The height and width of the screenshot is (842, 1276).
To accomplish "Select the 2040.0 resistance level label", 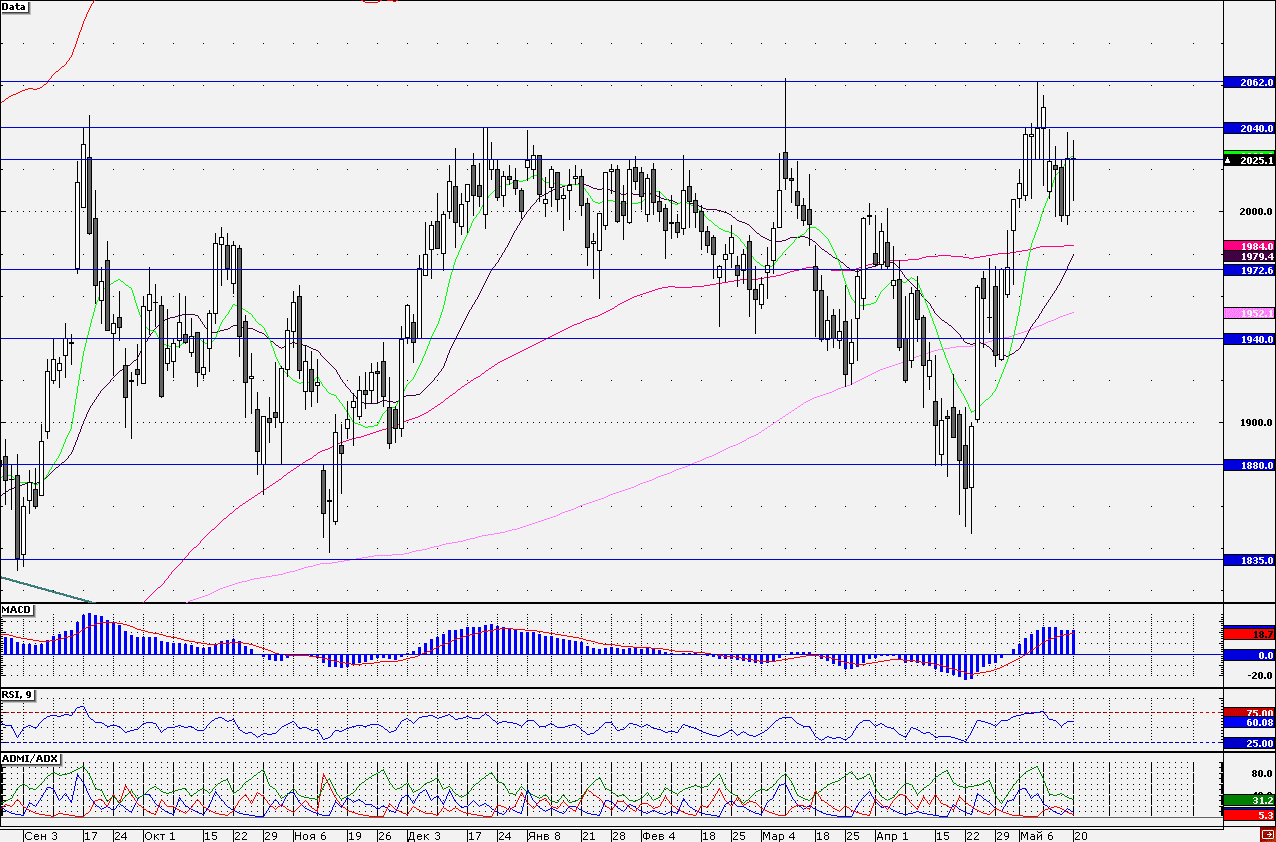I will (1250, 128).
